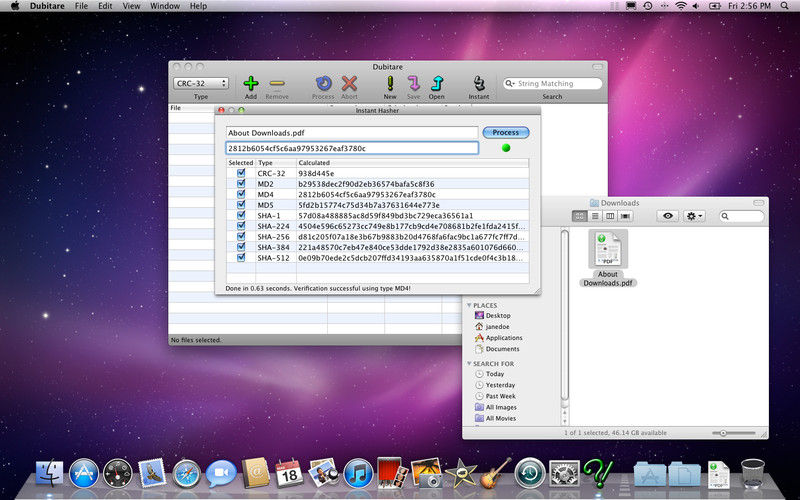The image size is (800, 500).
Task: Open the Apple menu
Action: tap(15, 6)
